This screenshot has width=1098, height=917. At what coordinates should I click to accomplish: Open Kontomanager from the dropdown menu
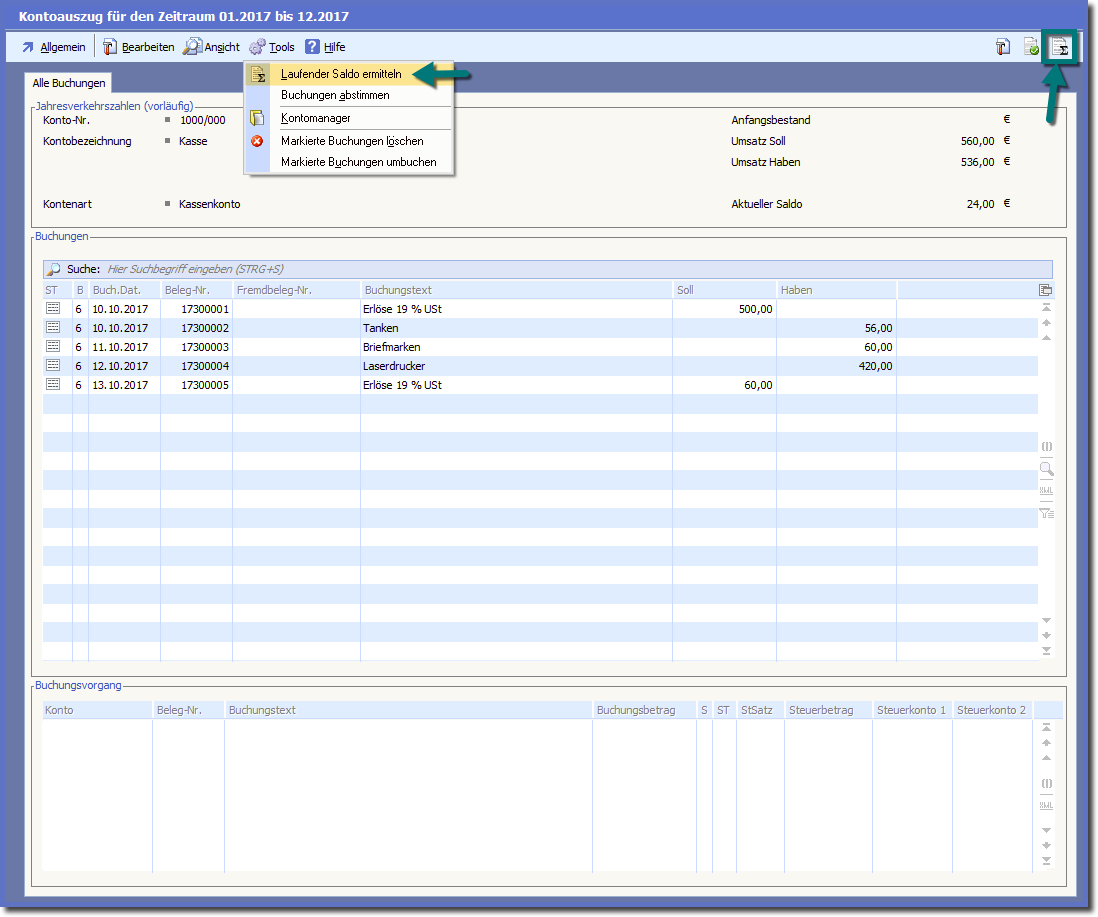[315, 118]
